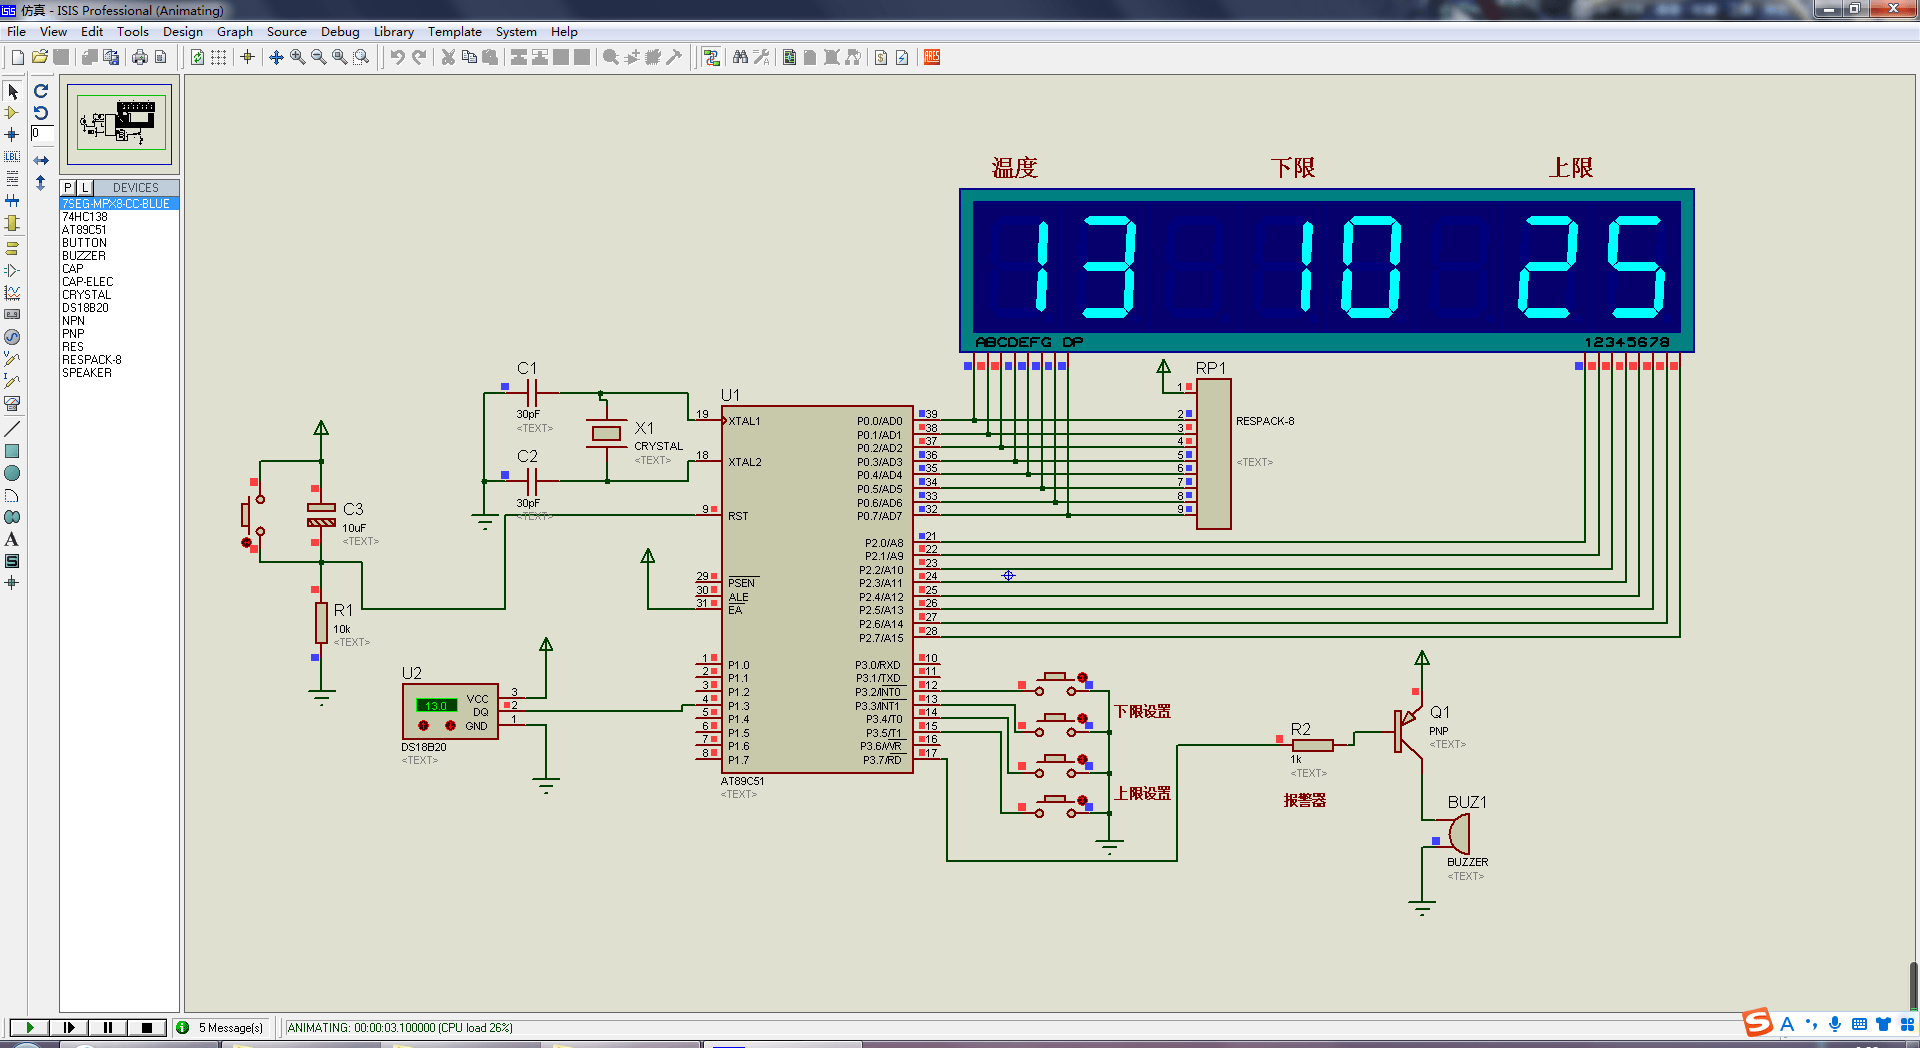Select the Generator mode tool
This screenshot has width=1920, height=1048.
[12, 337]
